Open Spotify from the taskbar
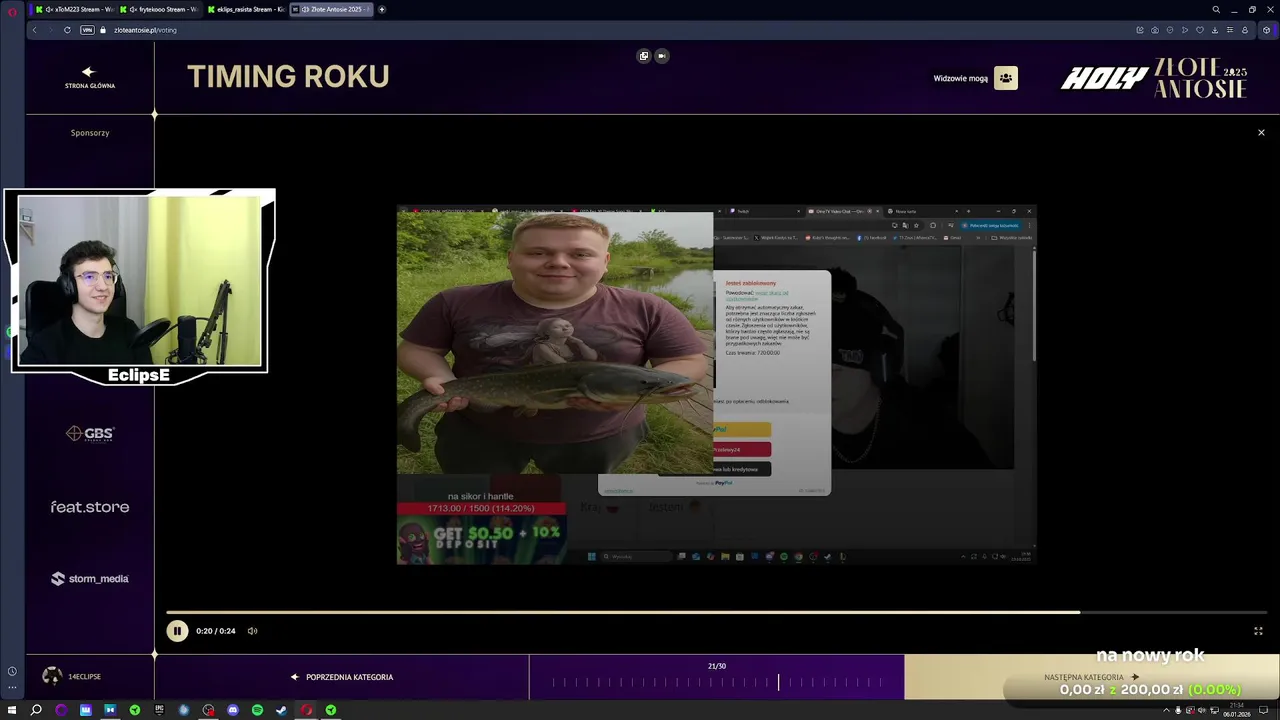Image resolution: width=1280 pixels, height=720 pixels. pos(257,710)
